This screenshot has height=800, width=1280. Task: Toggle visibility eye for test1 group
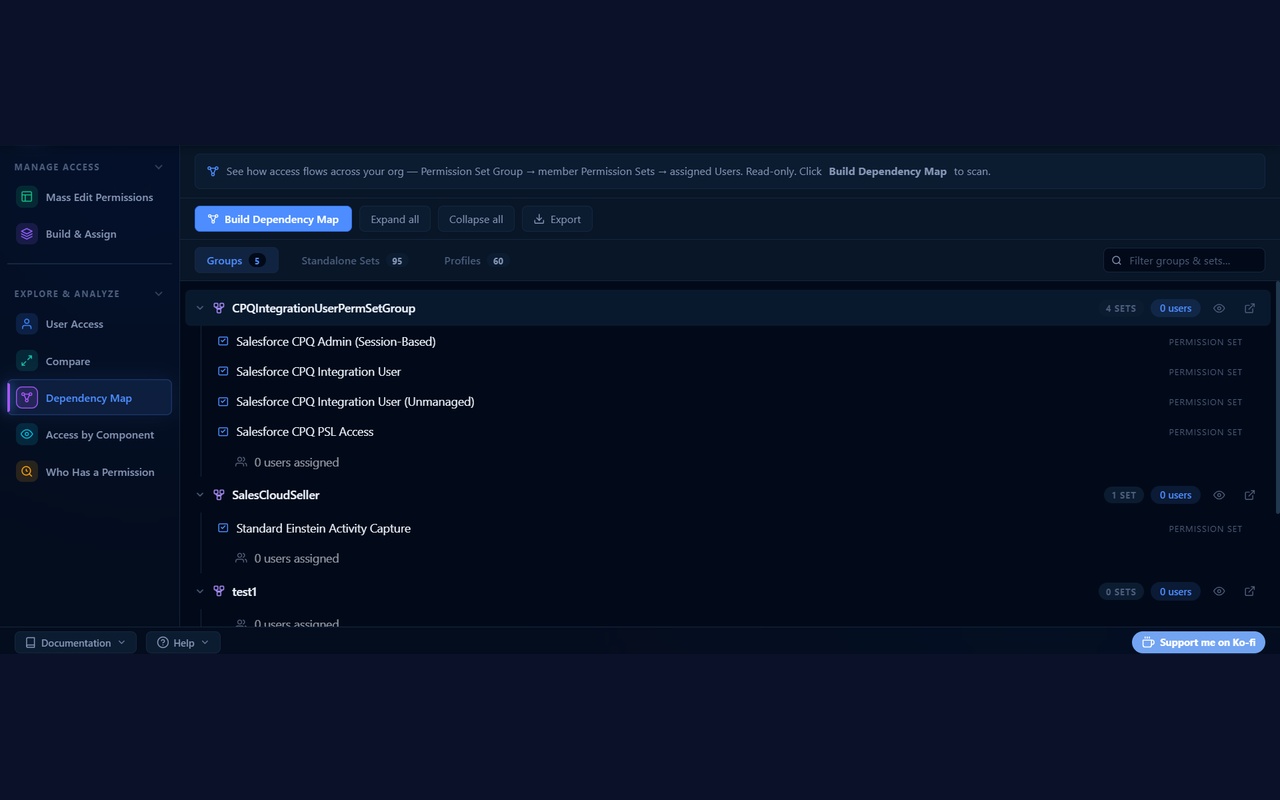tap(1219, 592)
